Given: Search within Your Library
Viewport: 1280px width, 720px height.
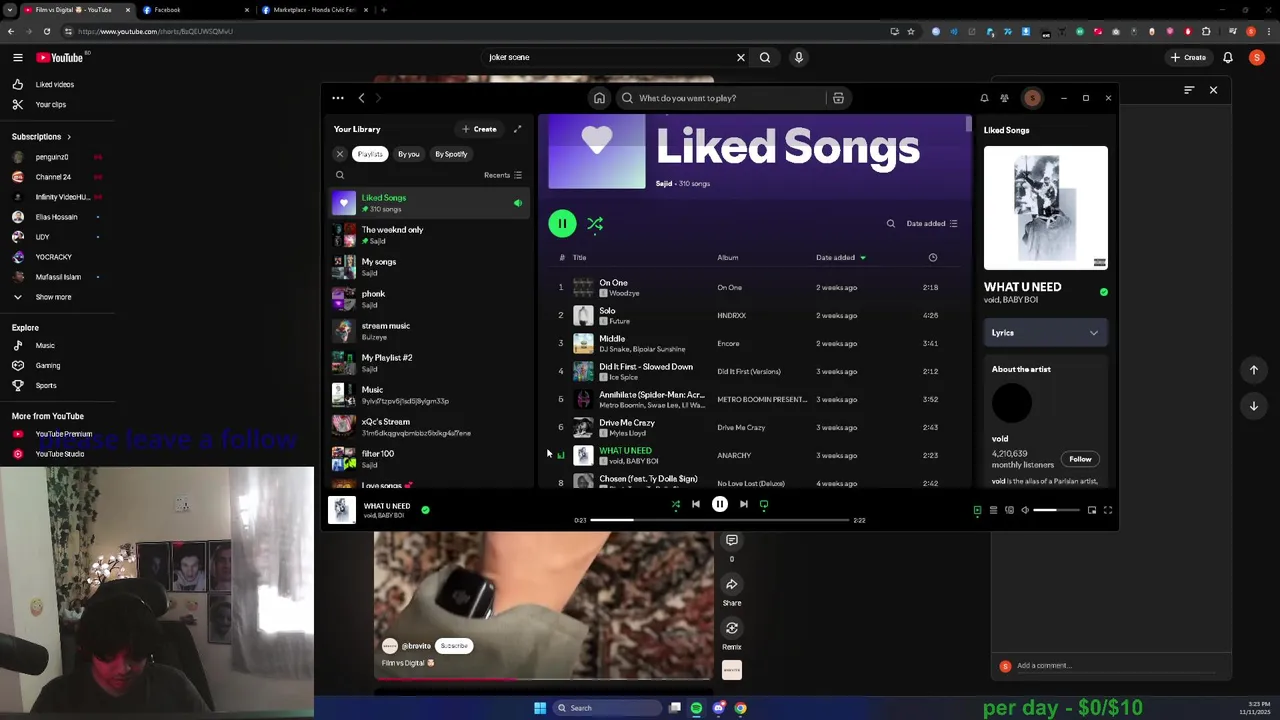Looking at the screenshot, I should pos(340,175).
